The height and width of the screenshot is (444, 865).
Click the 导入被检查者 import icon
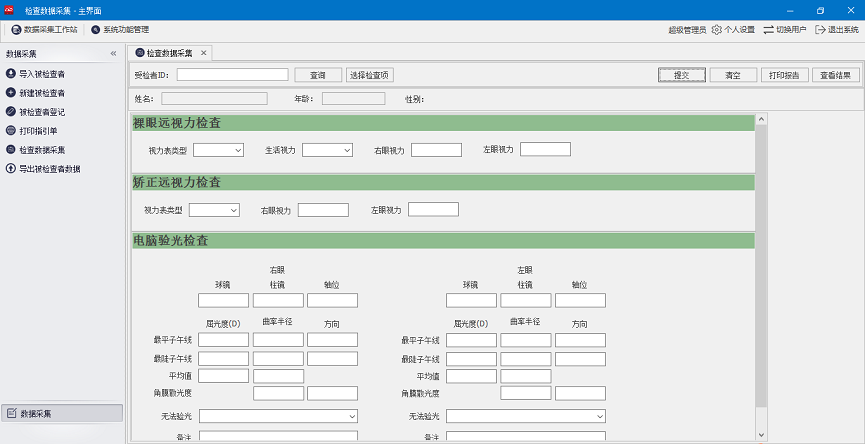coord(11,74)
